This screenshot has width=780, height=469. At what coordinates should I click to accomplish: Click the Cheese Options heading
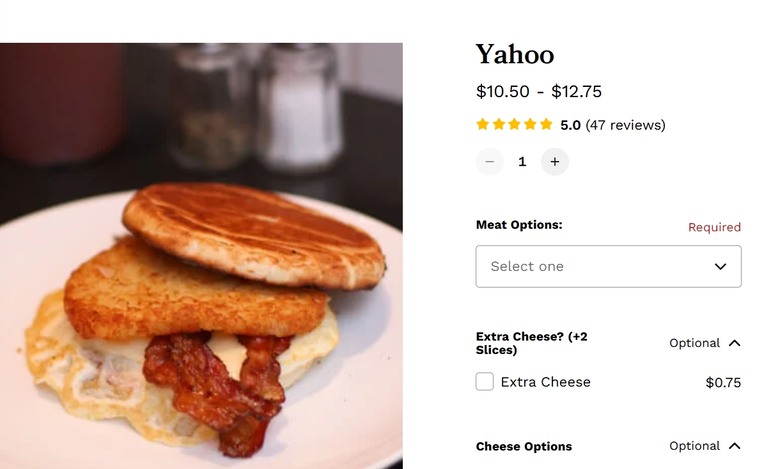click(x=524, y=447)
